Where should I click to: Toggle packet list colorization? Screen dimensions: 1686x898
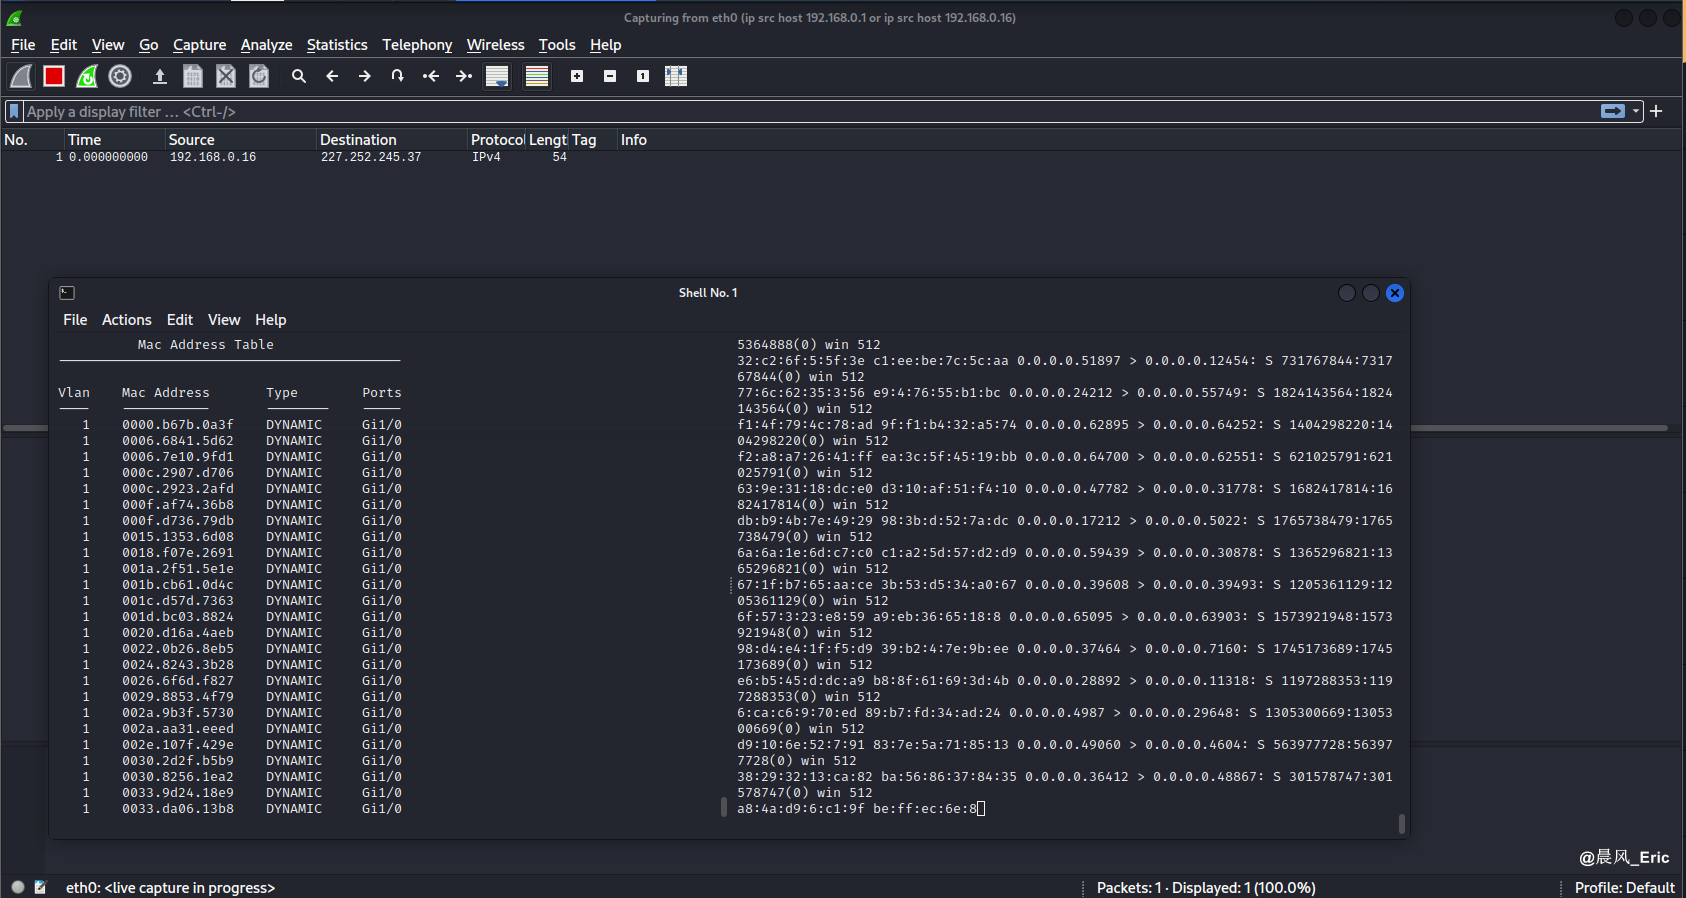537,76
